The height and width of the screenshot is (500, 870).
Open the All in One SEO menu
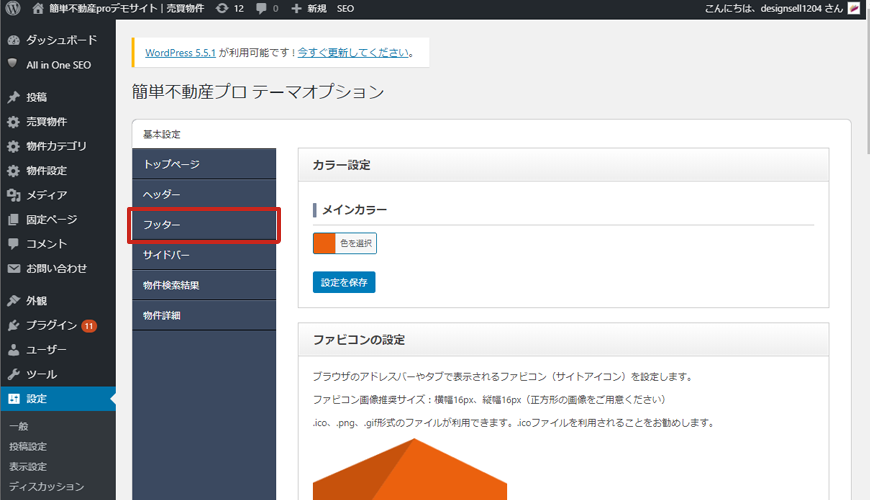point(57,64)
